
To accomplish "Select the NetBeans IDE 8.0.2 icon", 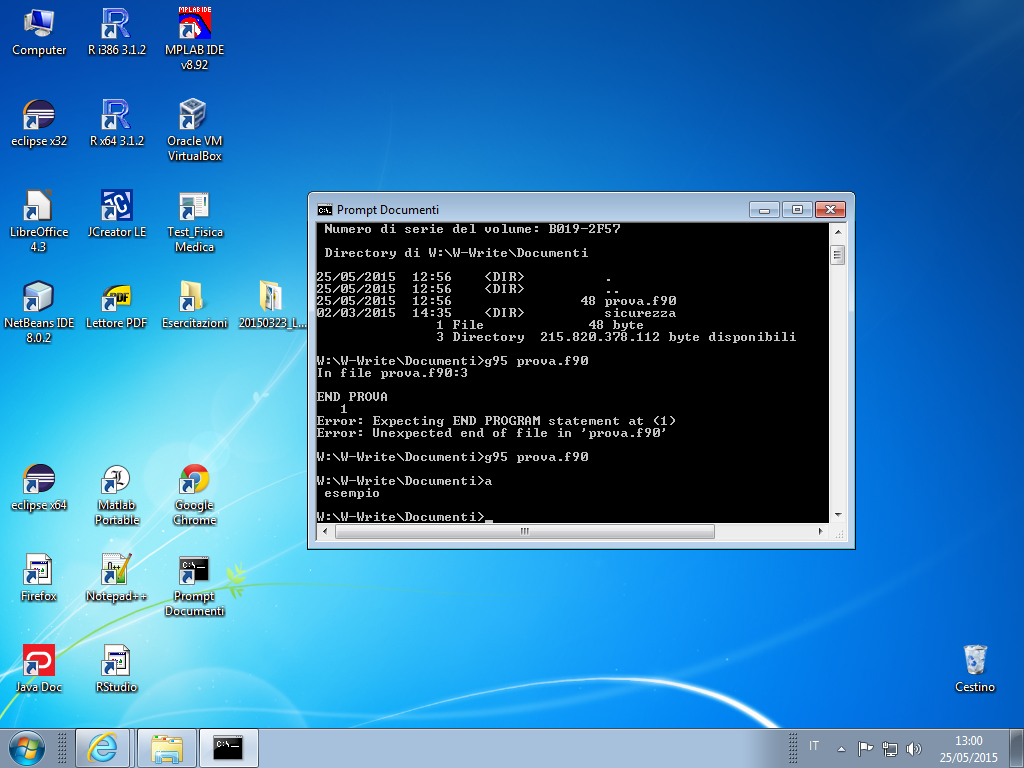I will (x=39, y=298).
